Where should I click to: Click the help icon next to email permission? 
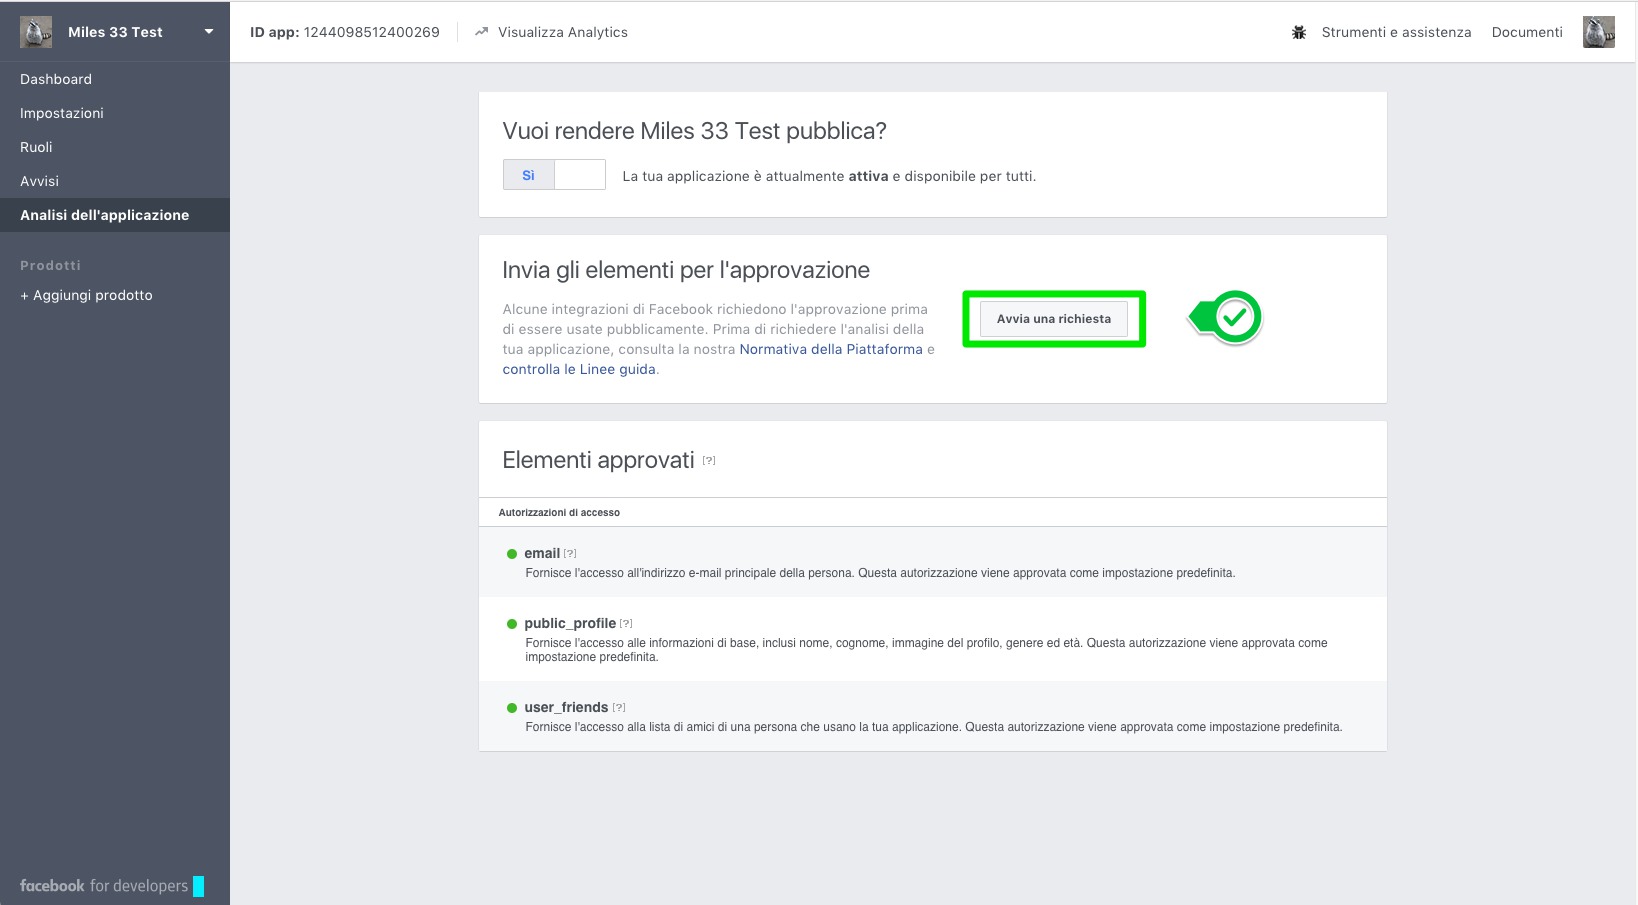click(570, 554)
